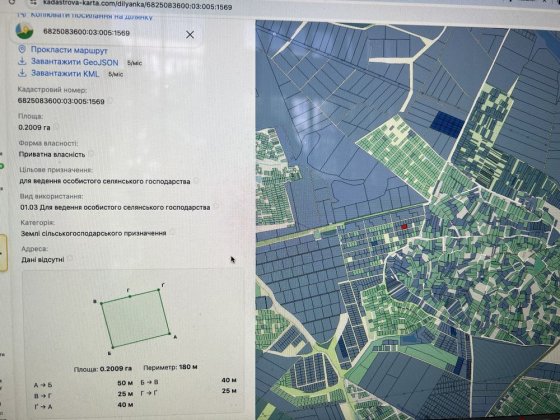Copy the 0.2009 га area value
This screenshot has width=560, height=420.
(56, 127)
